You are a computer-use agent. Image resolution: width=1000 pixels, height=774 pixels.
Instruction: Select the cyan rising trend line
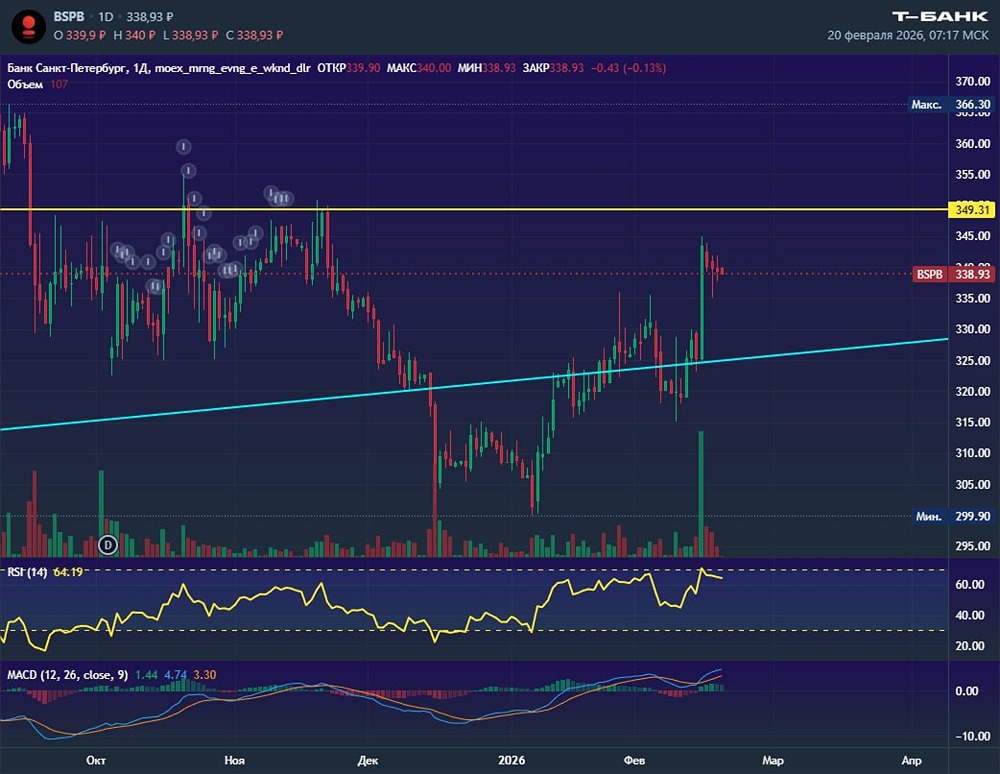(474, 384)
